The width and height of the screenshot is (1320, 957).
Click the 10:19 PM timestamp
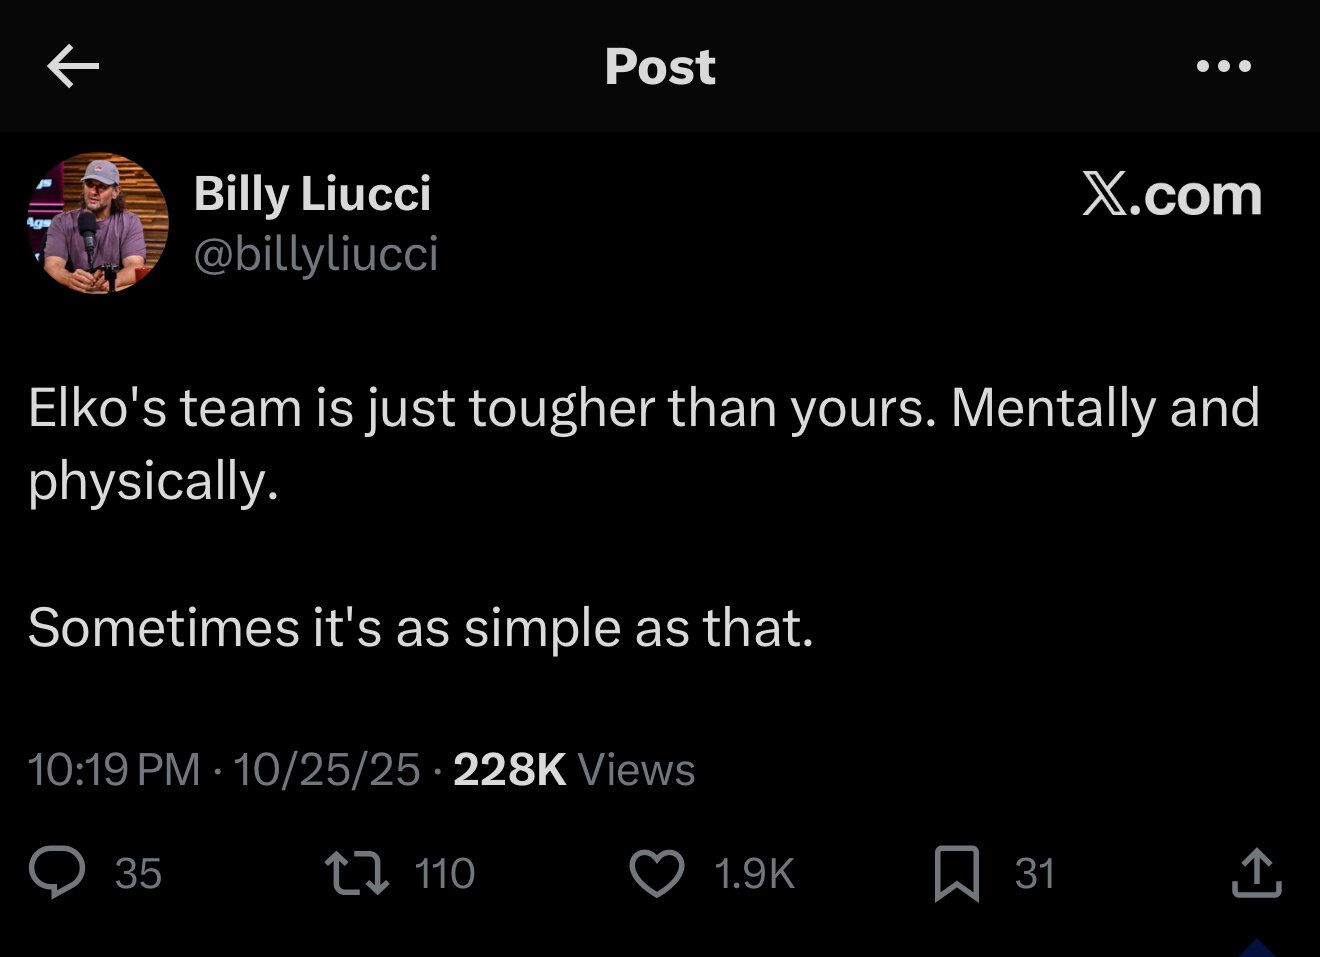click(114, 769)
